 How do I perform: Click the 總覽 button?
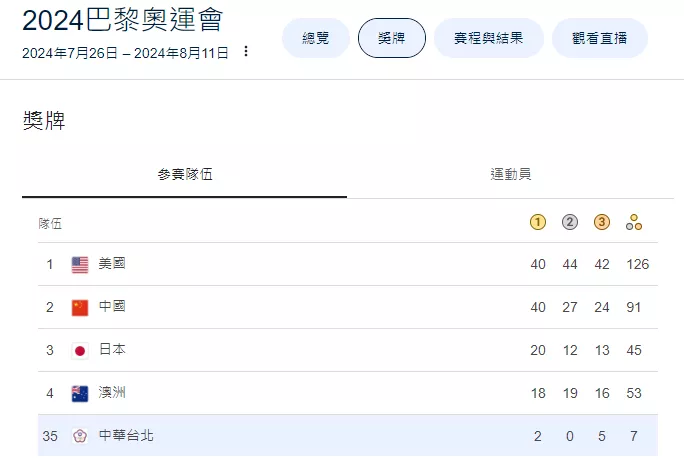[x=315, y=38]
